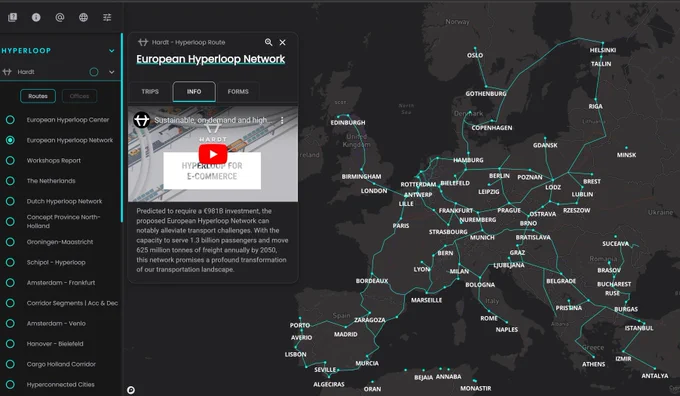Click the round icon at map bottom-left corner

click(x=131, y=390)
